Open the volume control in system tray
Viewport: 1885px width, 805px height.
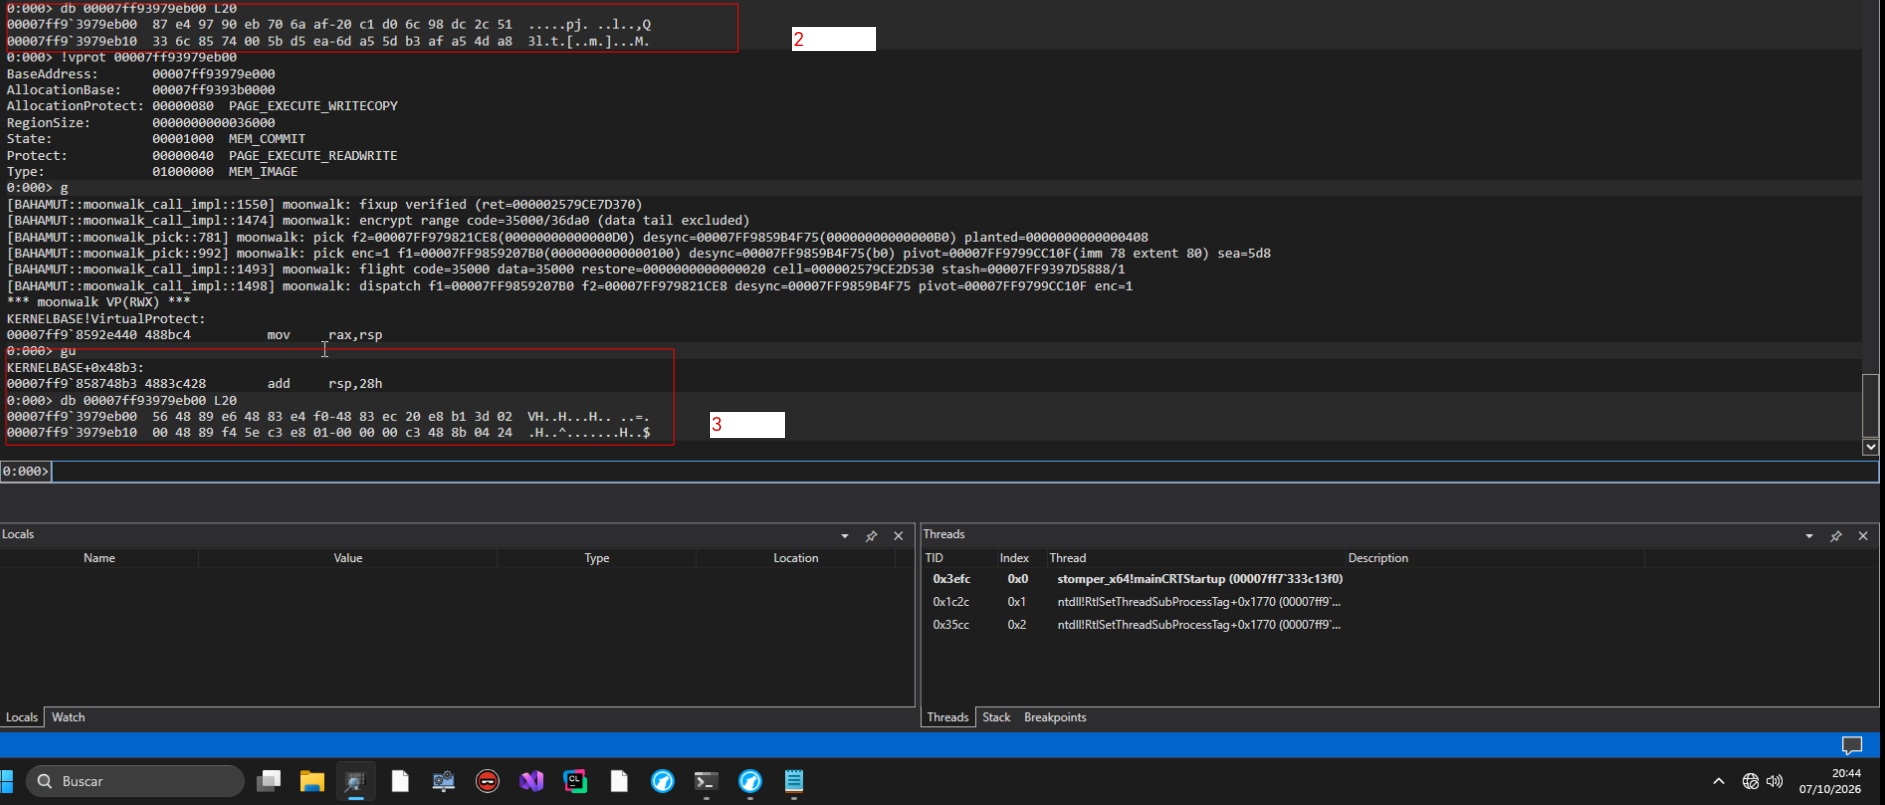pos(1775,781)
